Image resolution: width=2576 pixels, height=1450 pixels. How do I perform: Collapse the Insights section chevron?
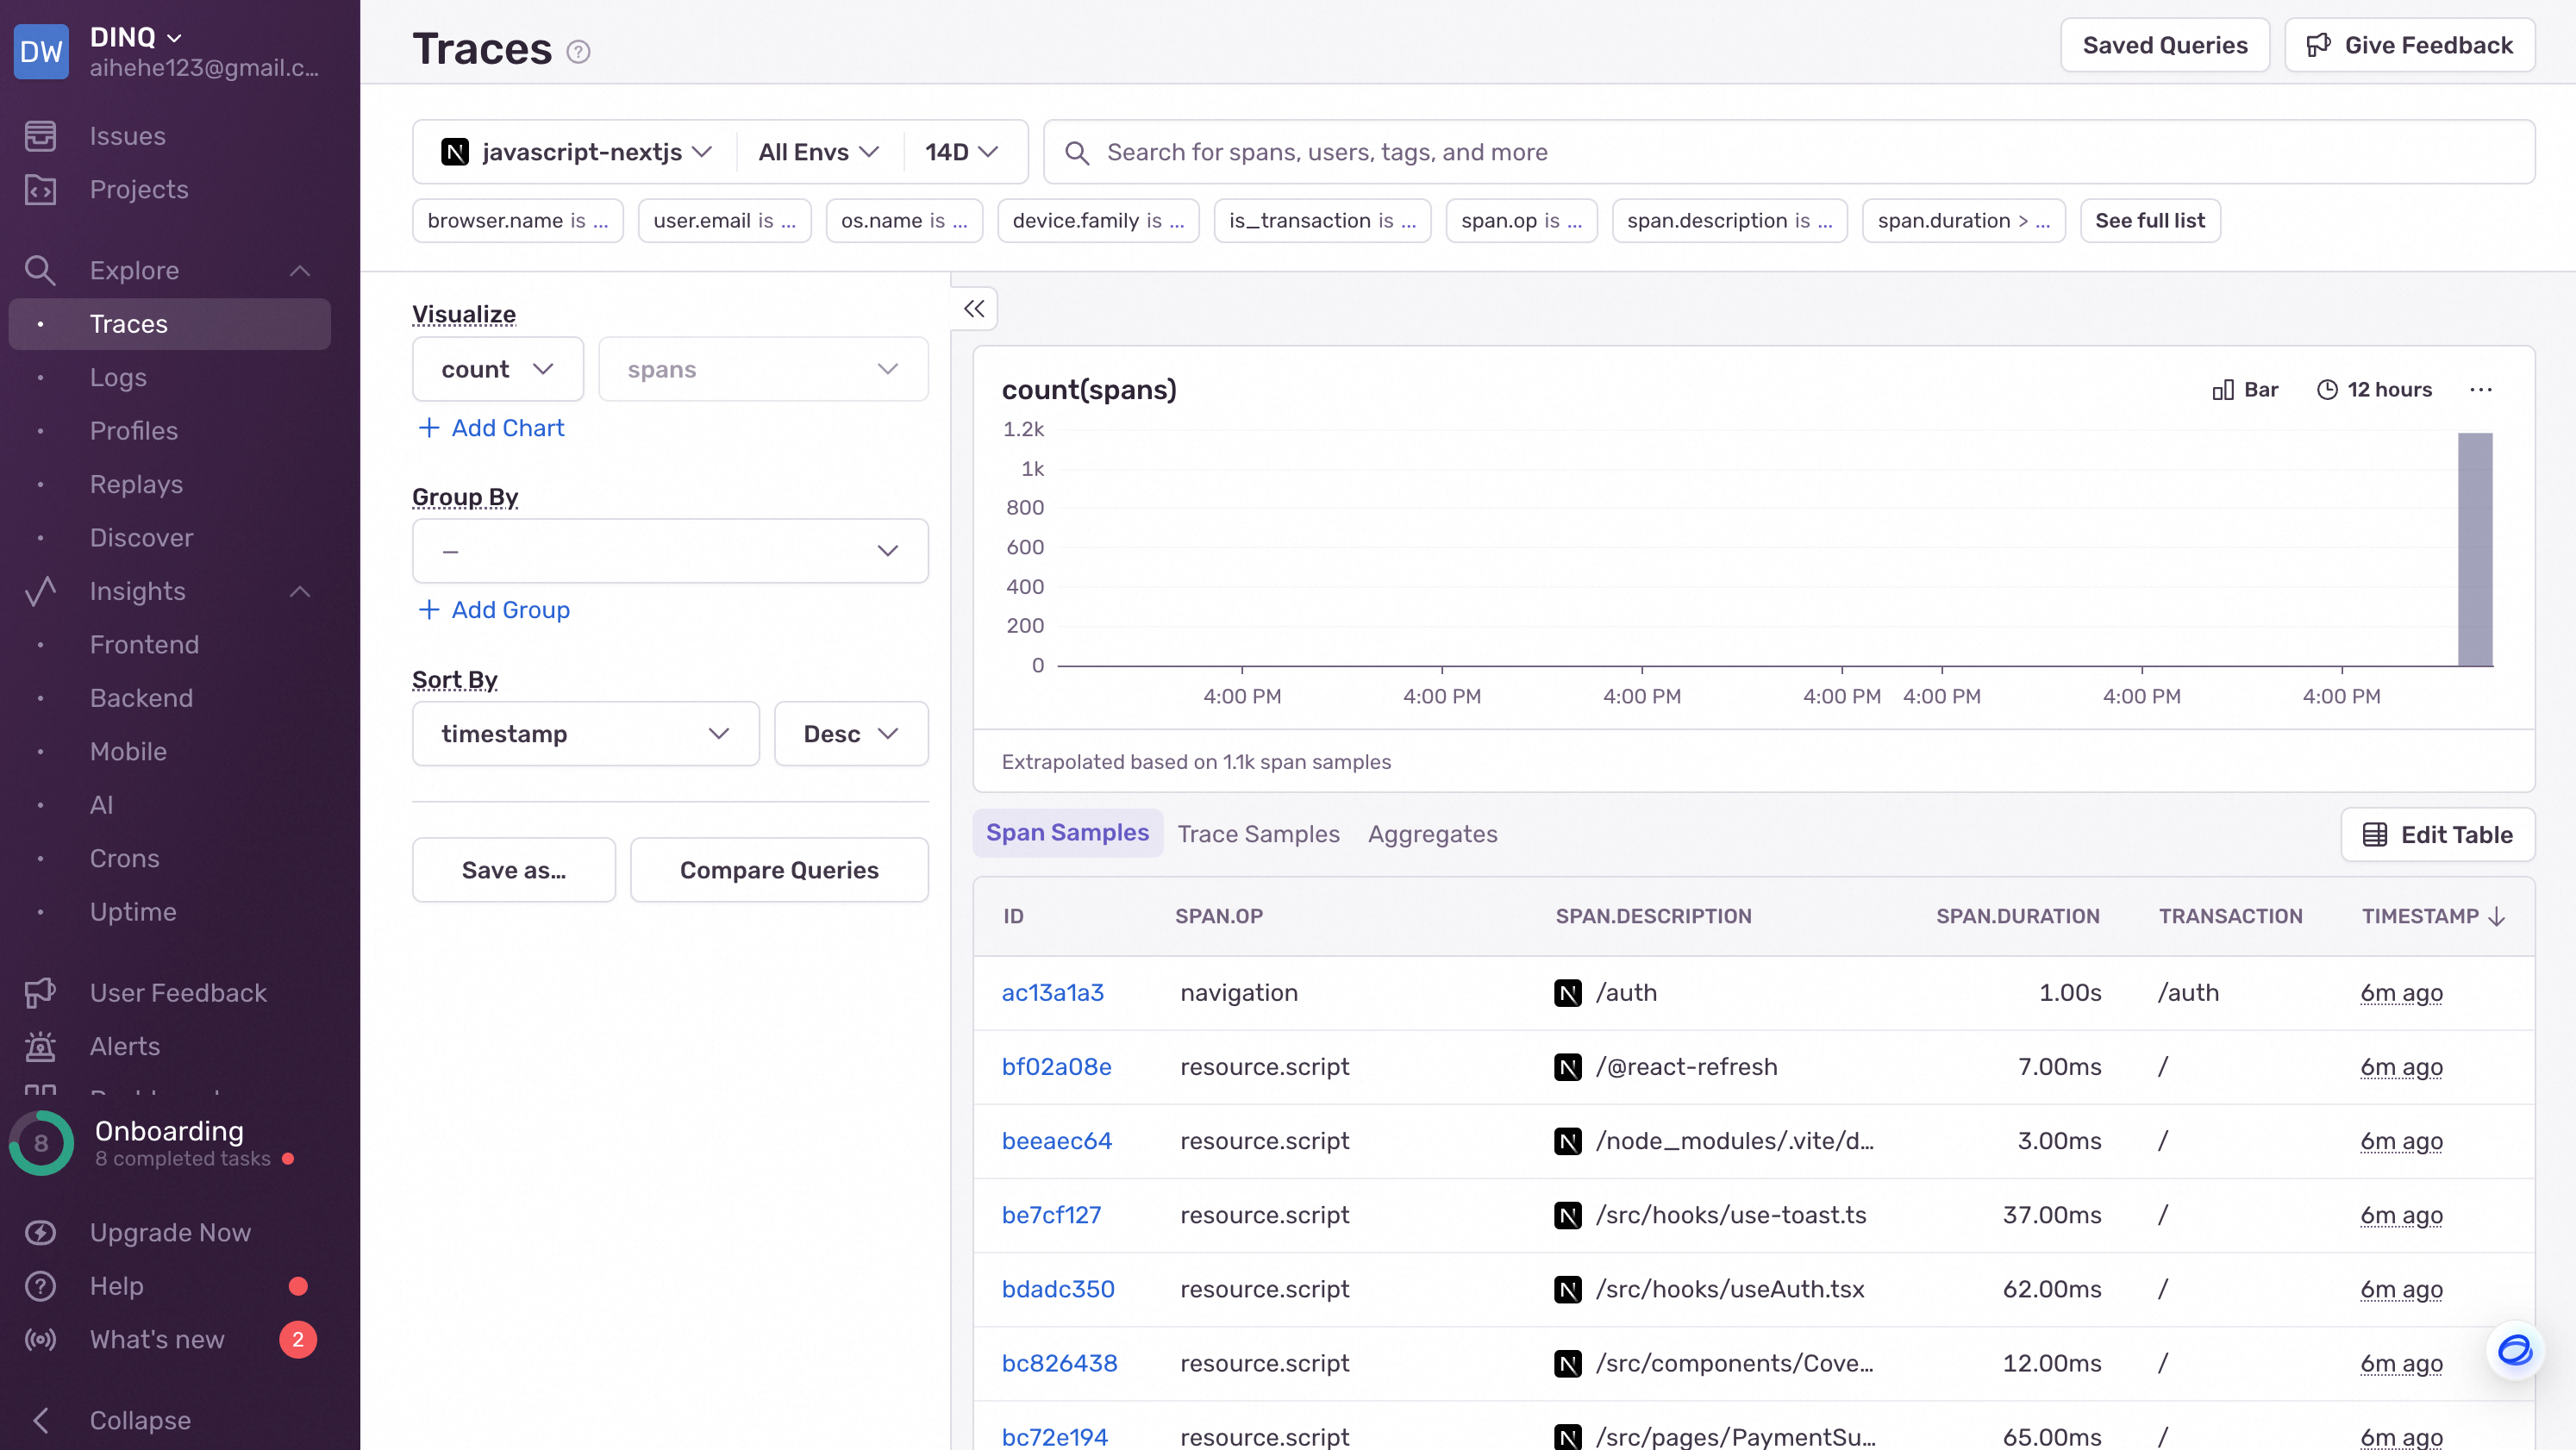[x=300, y=591]
